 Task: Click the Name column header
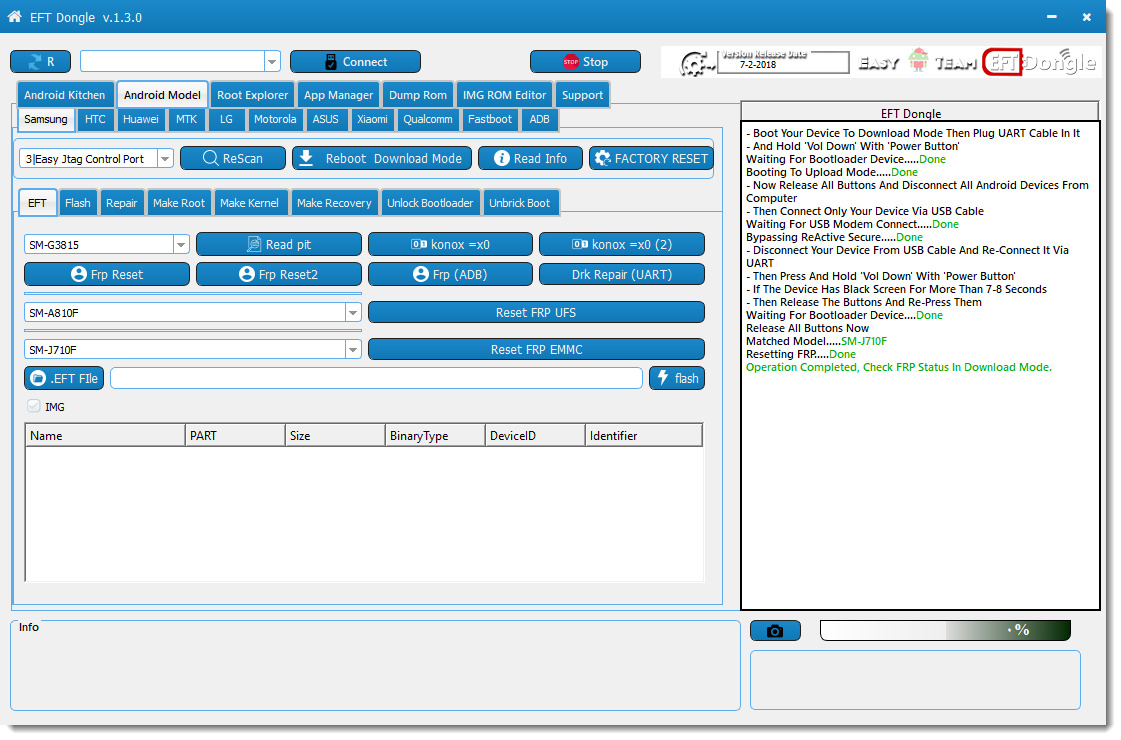click(105, 435)
